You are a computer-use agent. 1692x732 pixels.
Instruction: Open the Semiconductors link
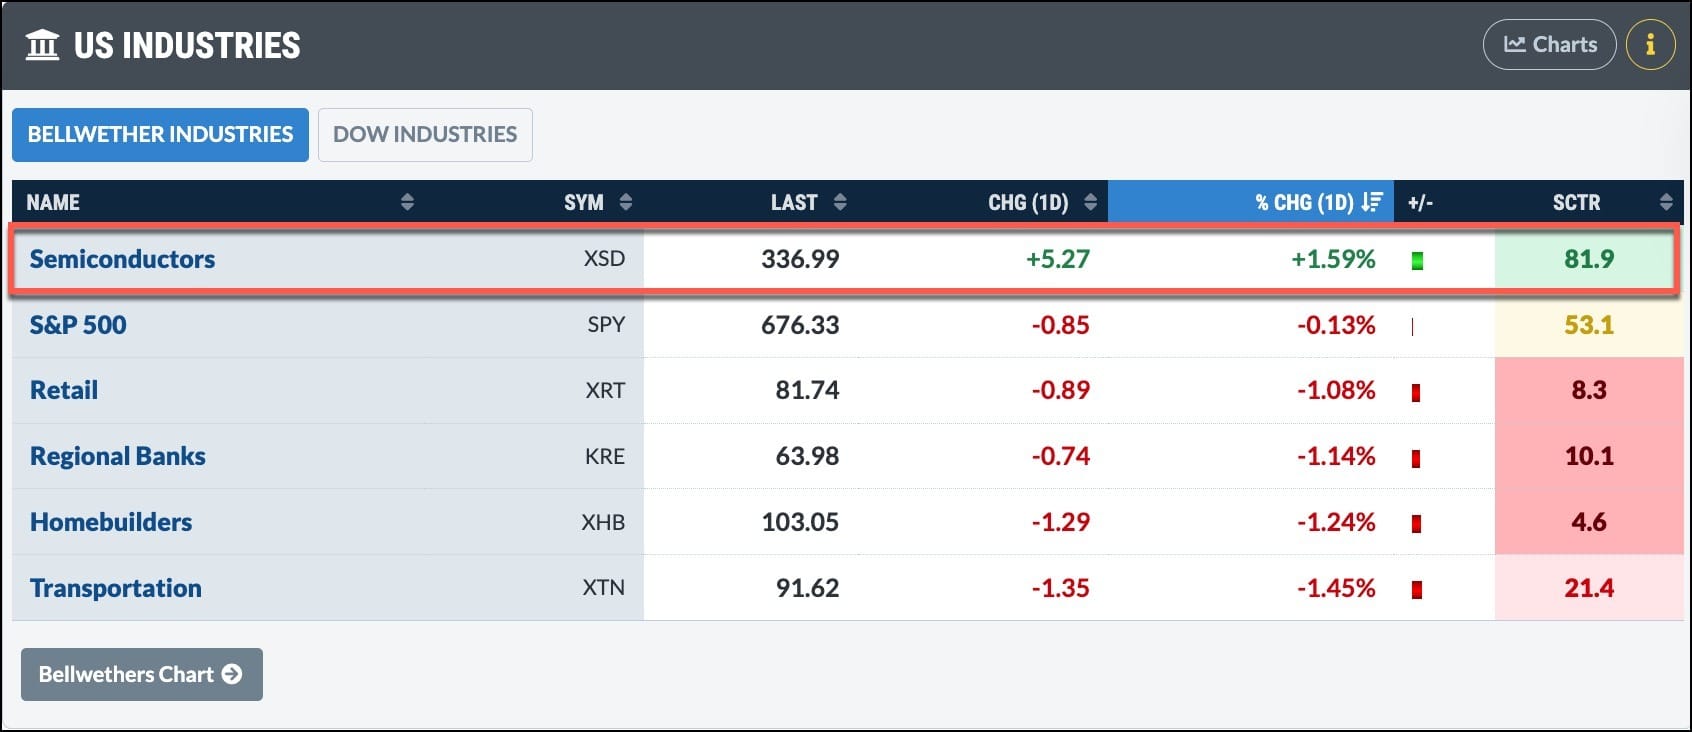click(x=122, y=259)
